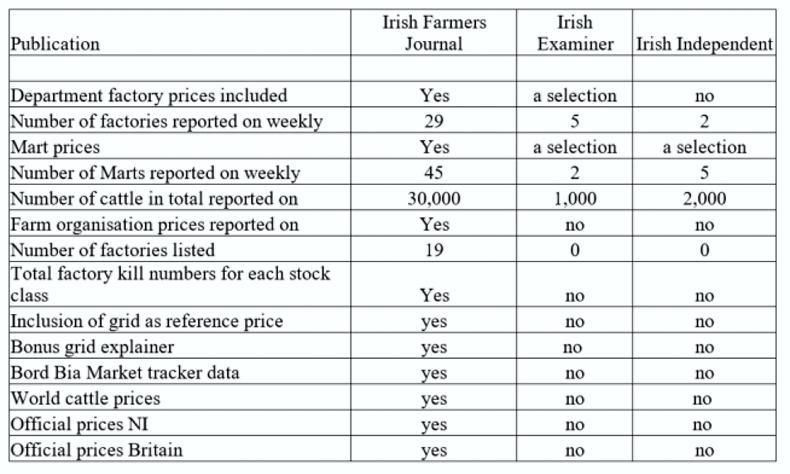Click the Irish Independent column header
The width and height of the screenshot is (790, 474).
(x=705, y=44)
